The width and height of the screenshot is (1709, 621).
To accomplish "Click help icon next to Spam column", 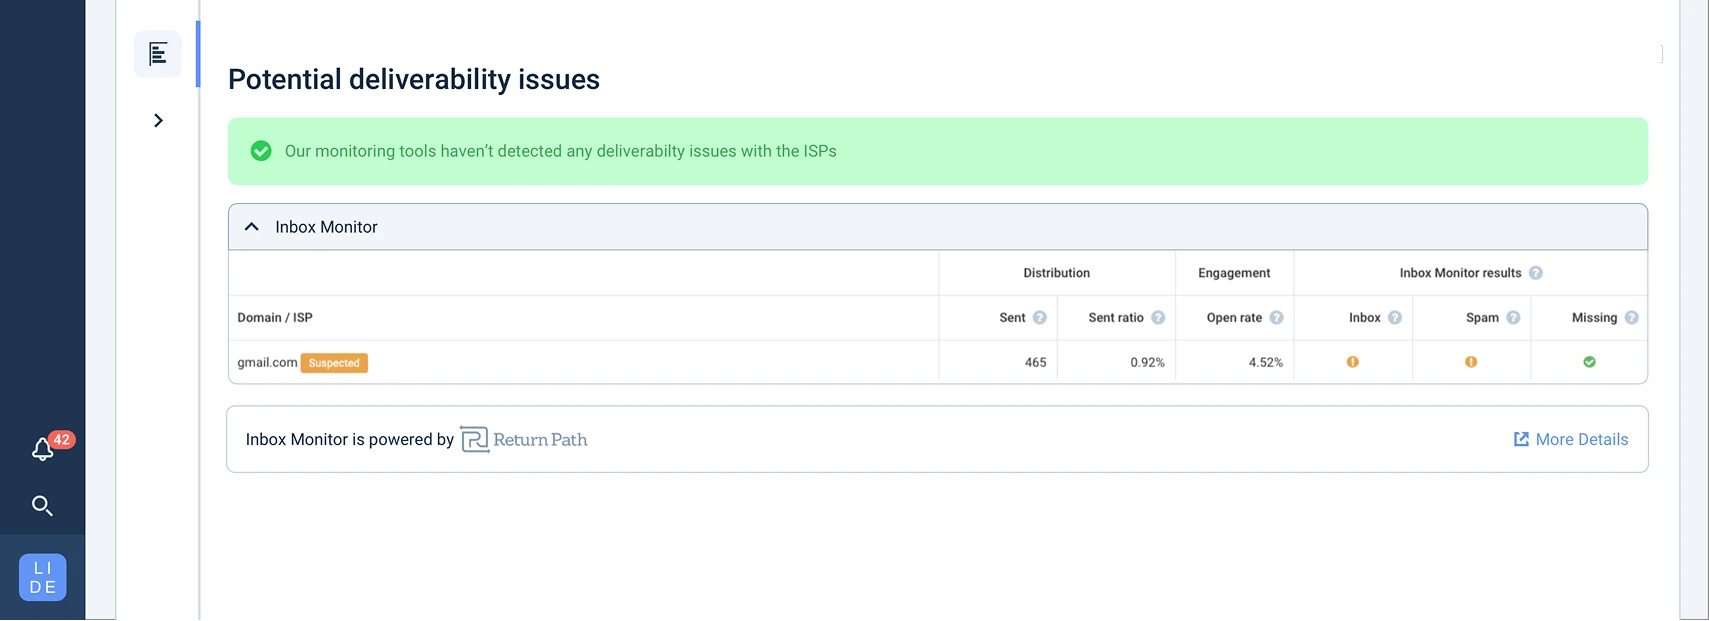I will (1513, 318).
